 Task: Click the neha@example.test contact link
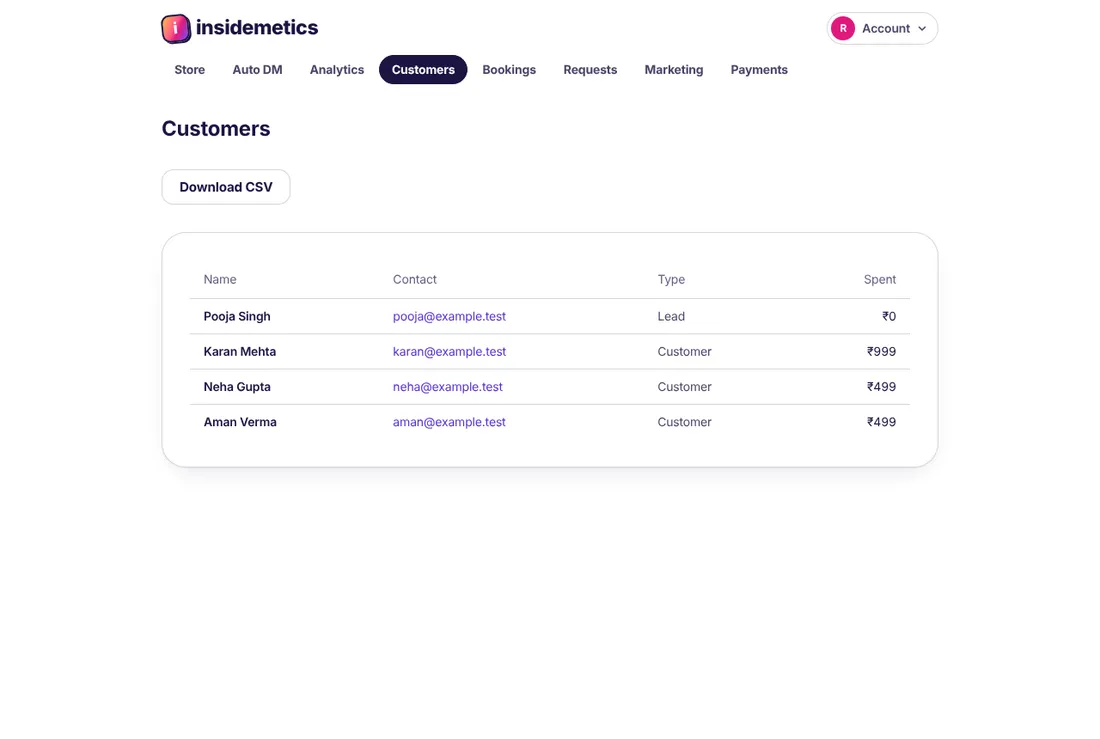(448, 387)
